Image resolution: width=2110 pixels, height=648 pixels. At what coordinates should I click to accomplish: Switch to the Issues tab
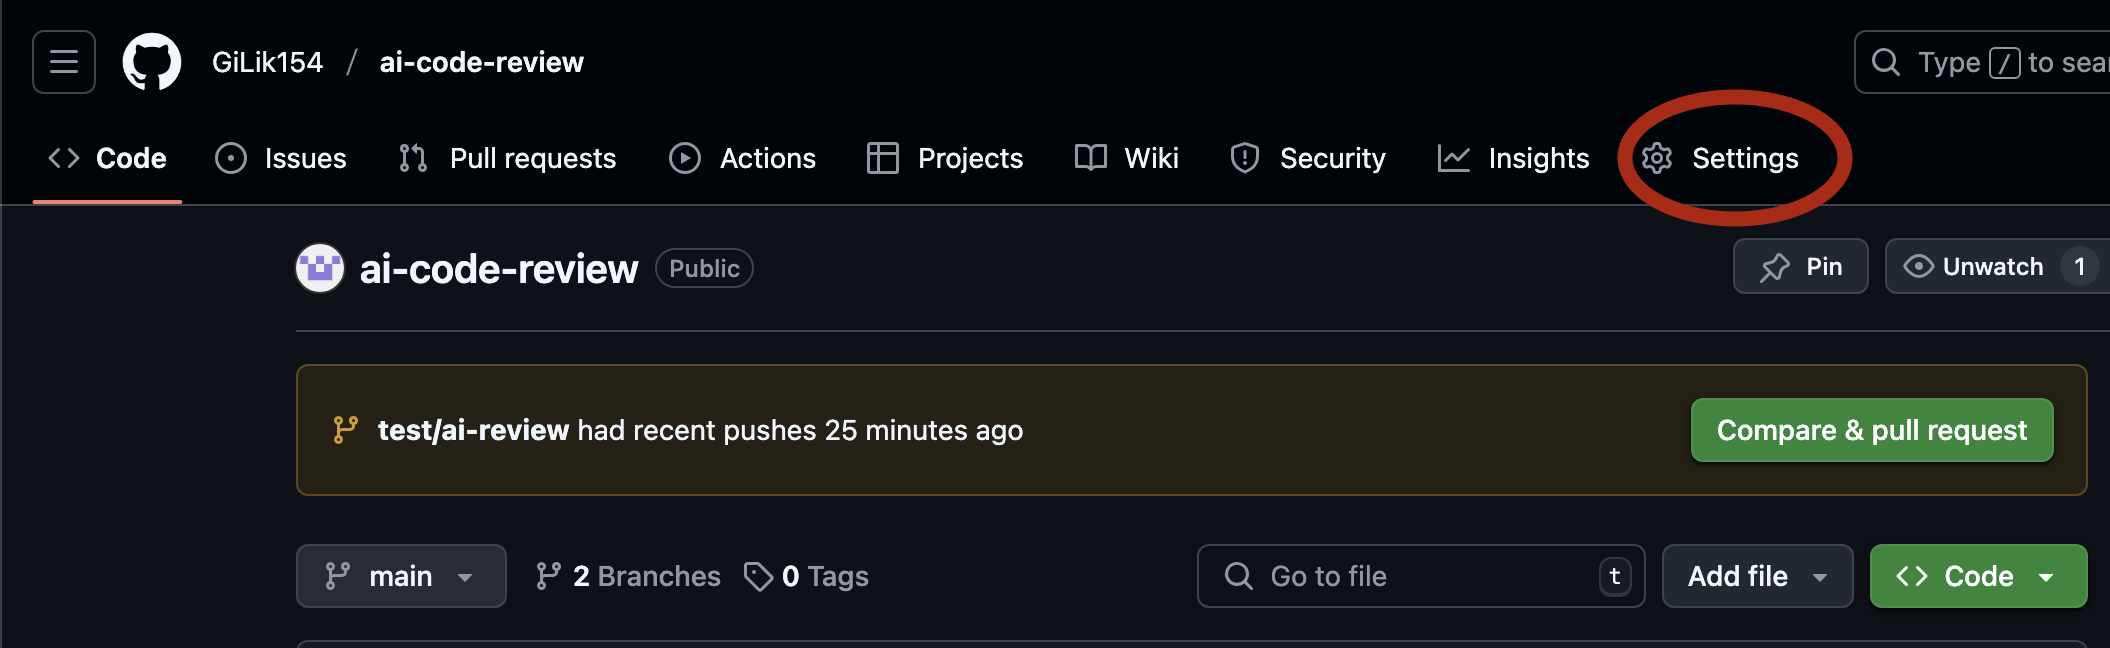281,158
